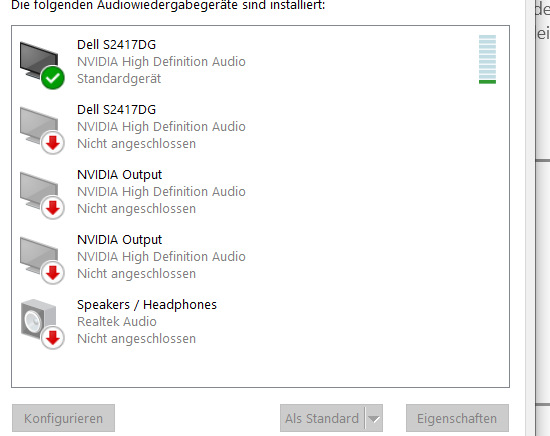Click the green checkmark default device badge

(x=53, y=78)
